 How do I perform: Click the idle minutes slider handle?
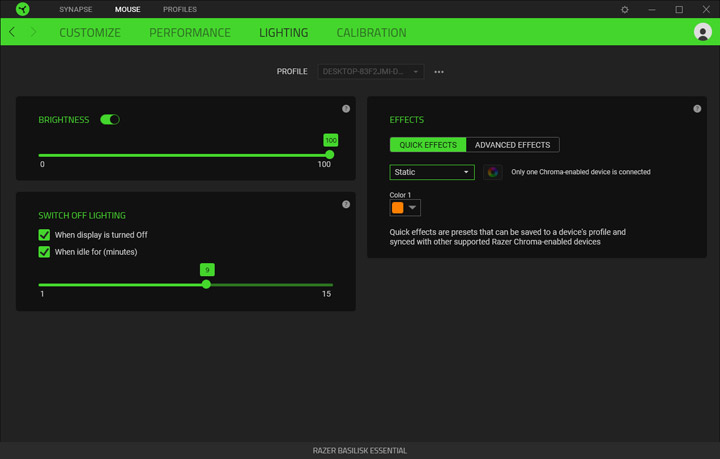point(206,285)
